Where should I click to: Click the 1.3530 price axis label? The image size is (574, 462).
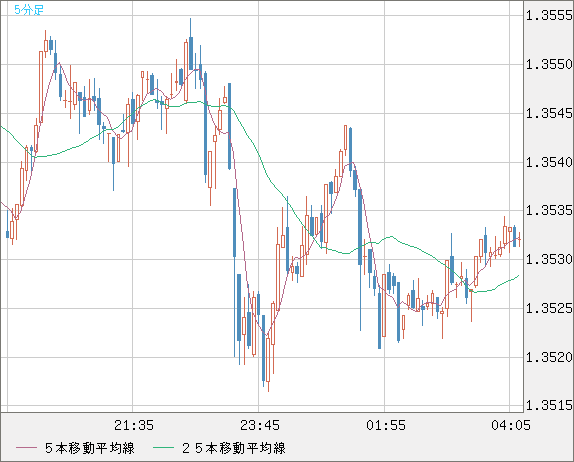point(549,260)
